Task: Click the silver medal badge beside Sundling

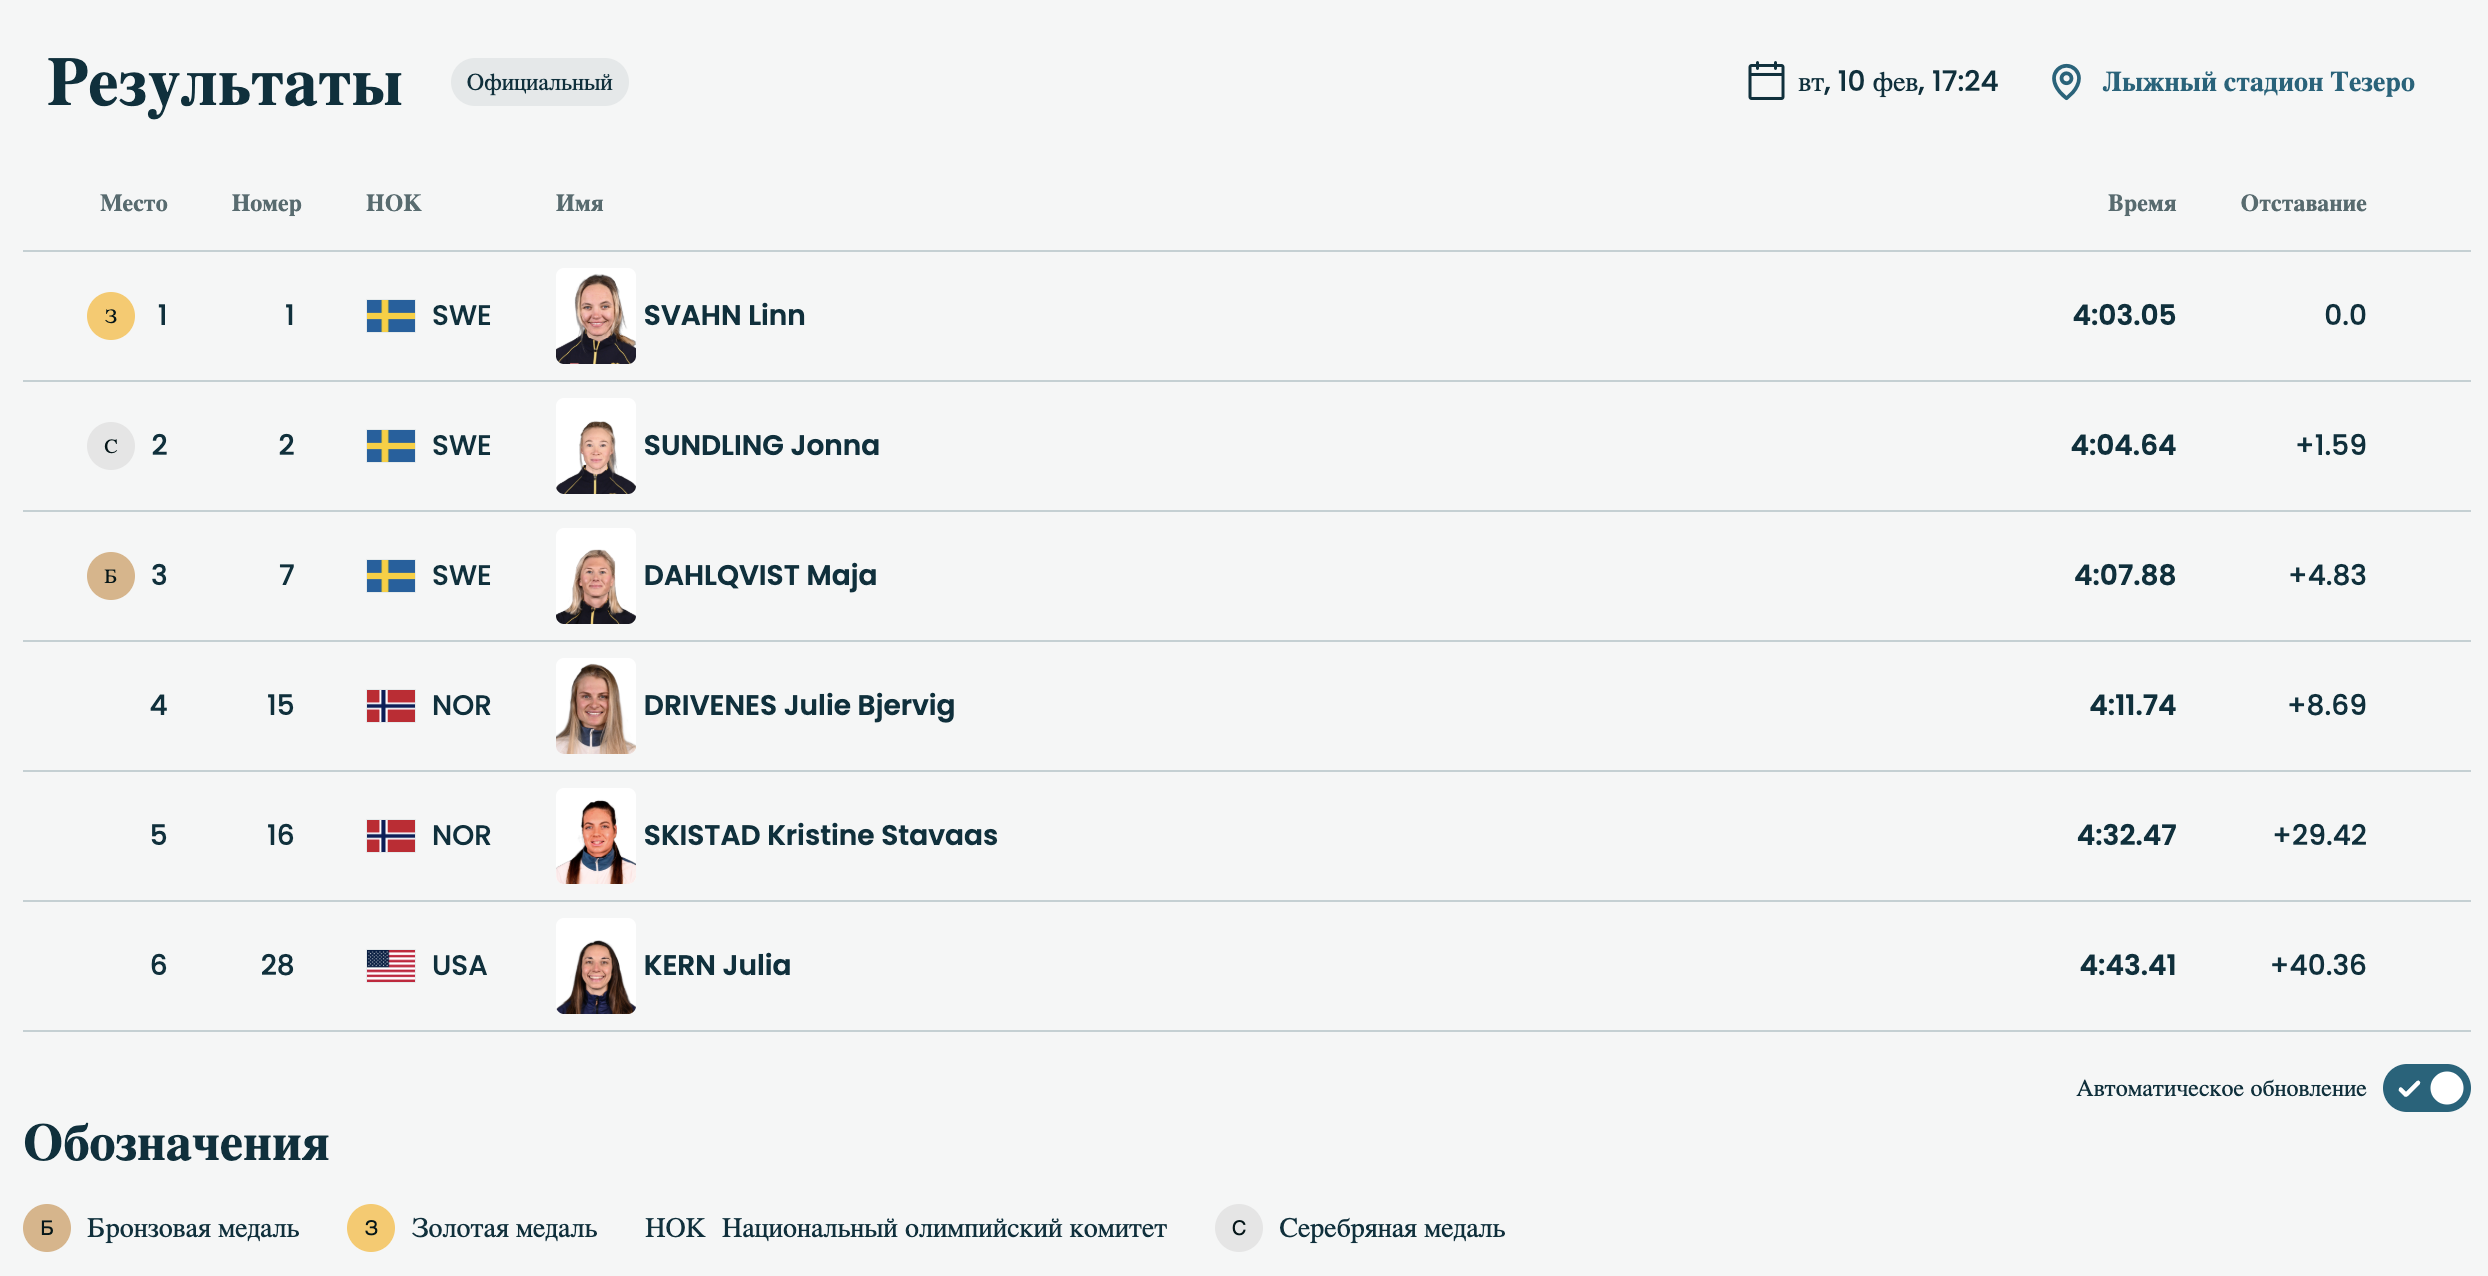Action: (111, 446)
